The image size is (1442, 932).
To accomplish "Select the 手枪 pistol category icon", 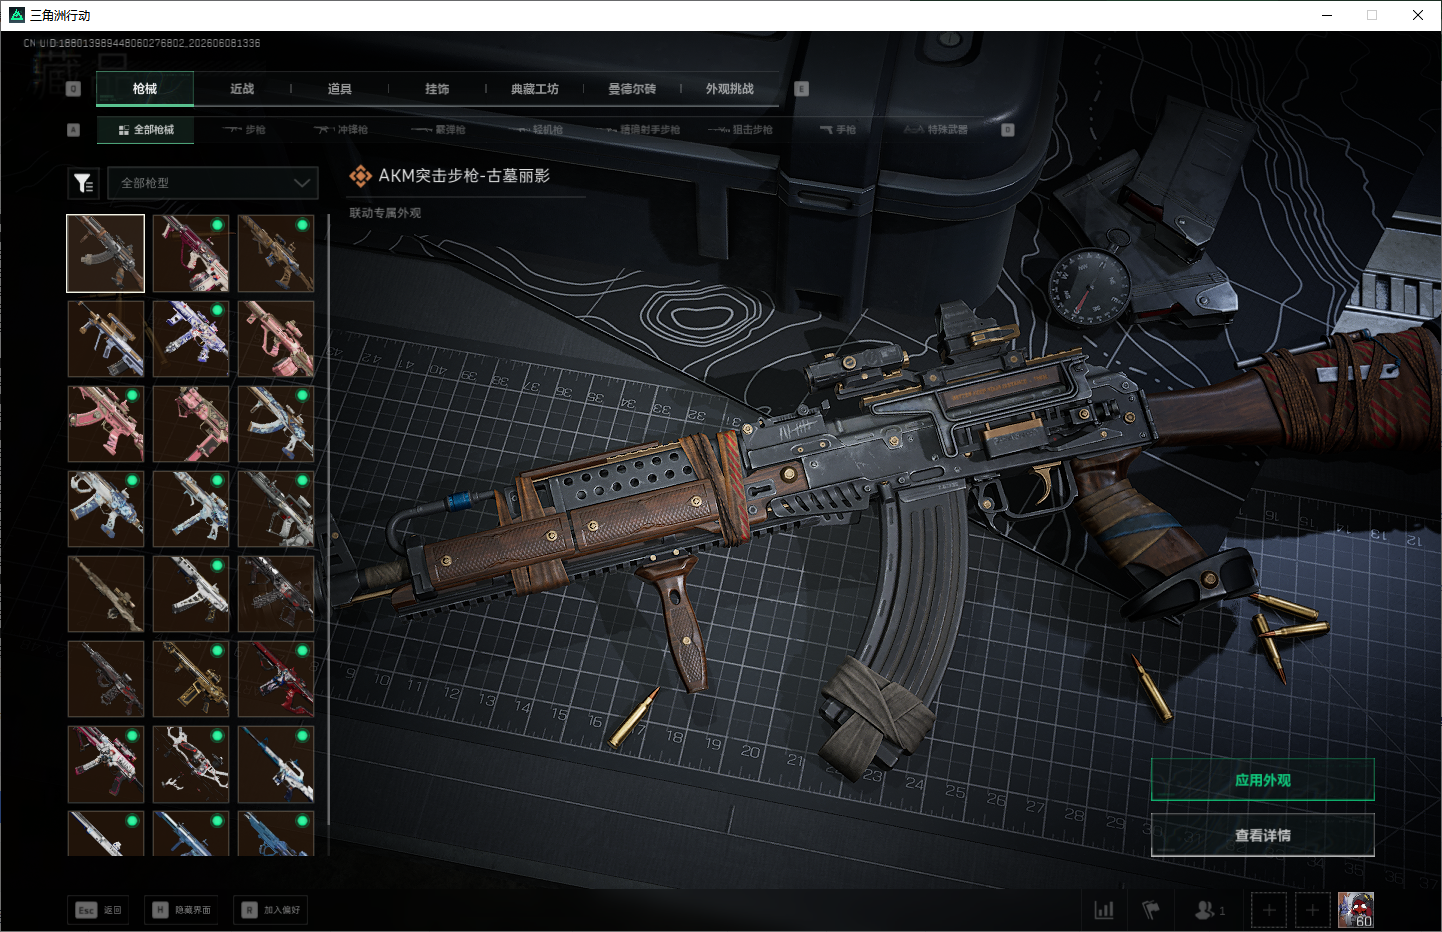I will (838, 130).
